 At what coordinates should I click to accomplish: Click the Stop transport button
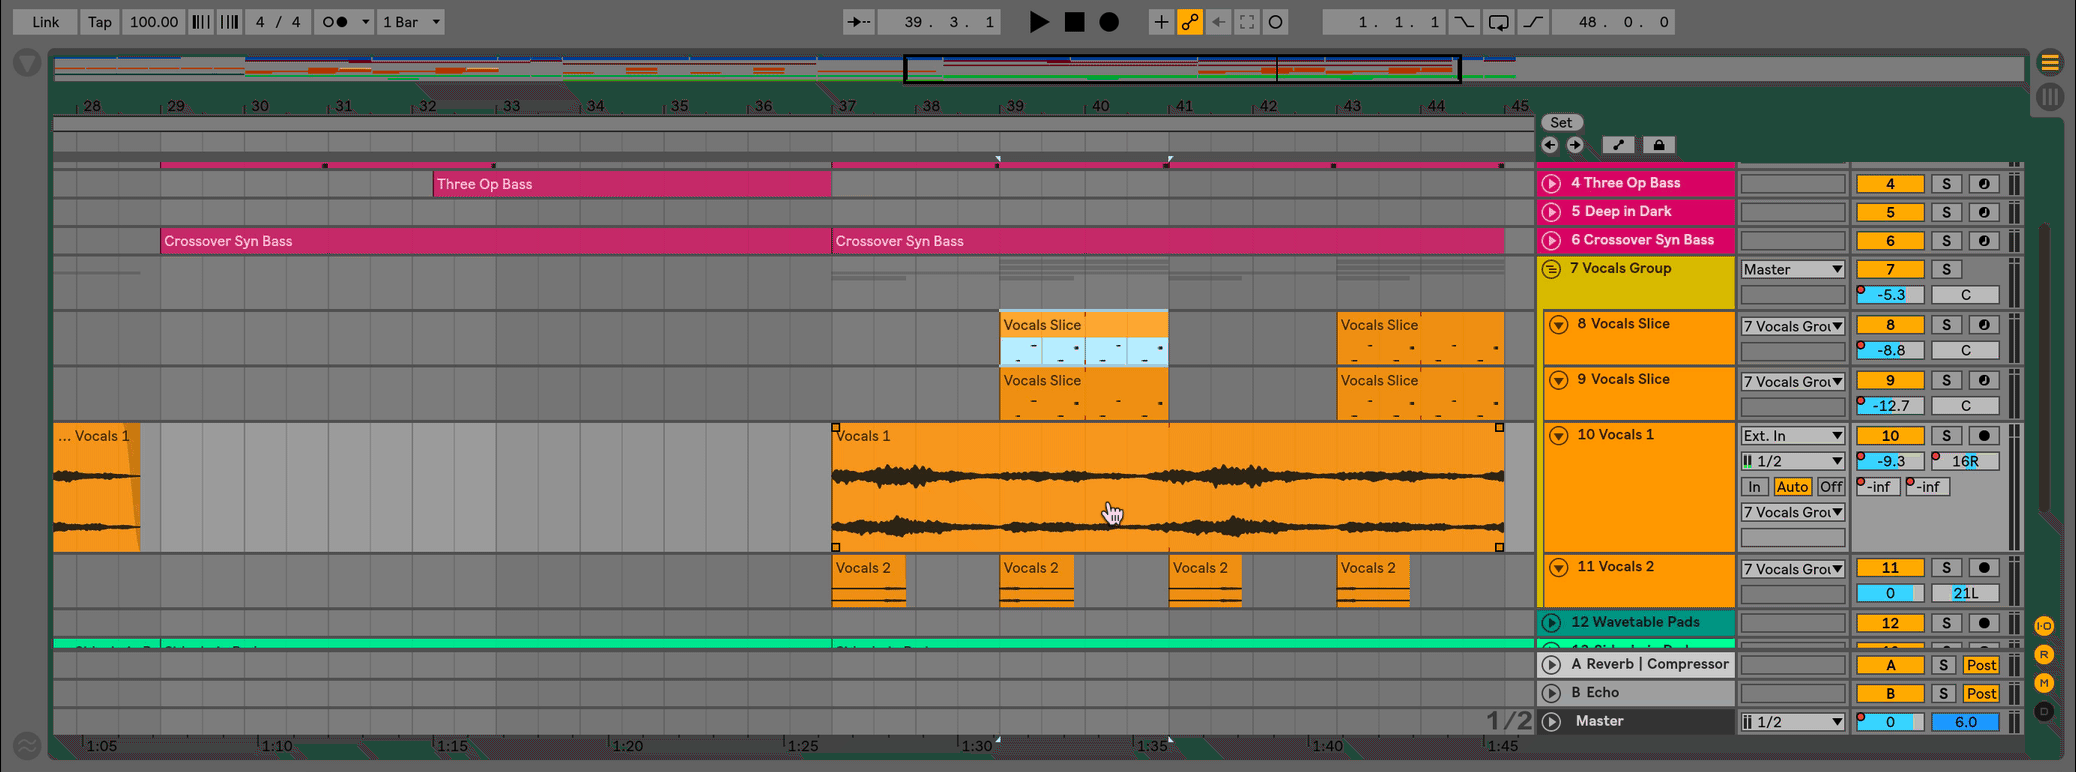click(1074, 22)
